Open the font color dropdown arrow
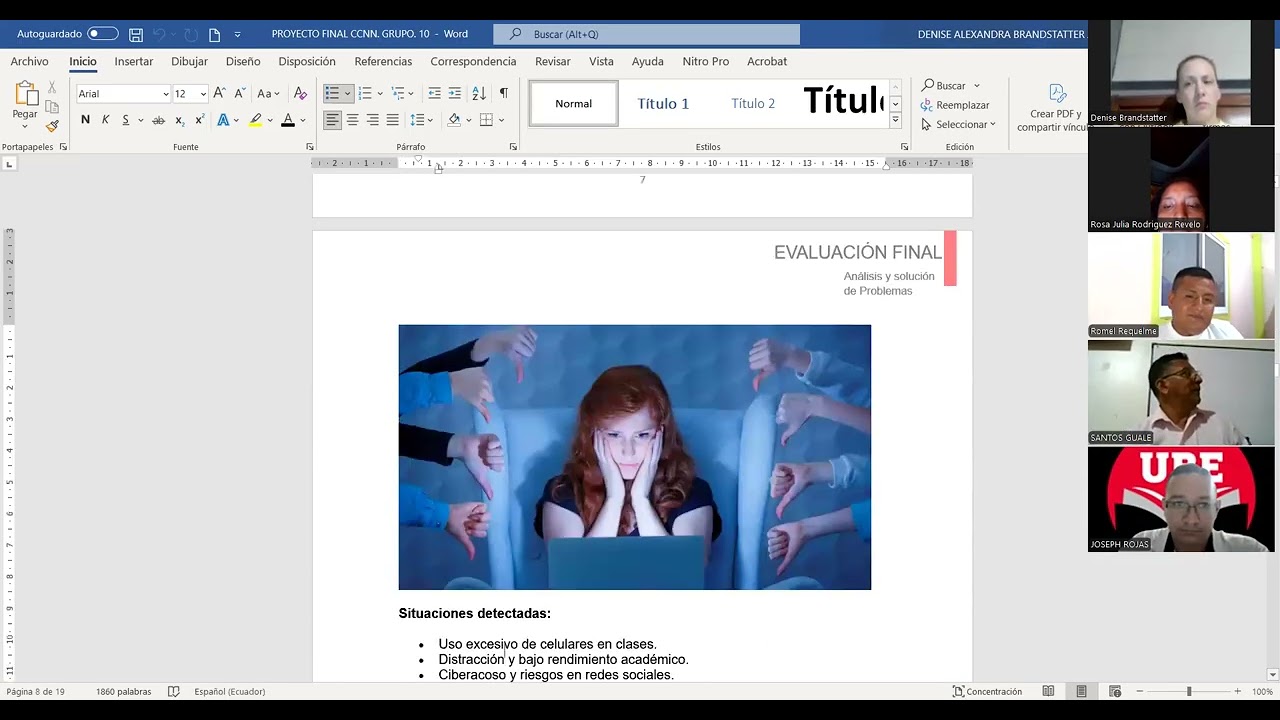 302,120
